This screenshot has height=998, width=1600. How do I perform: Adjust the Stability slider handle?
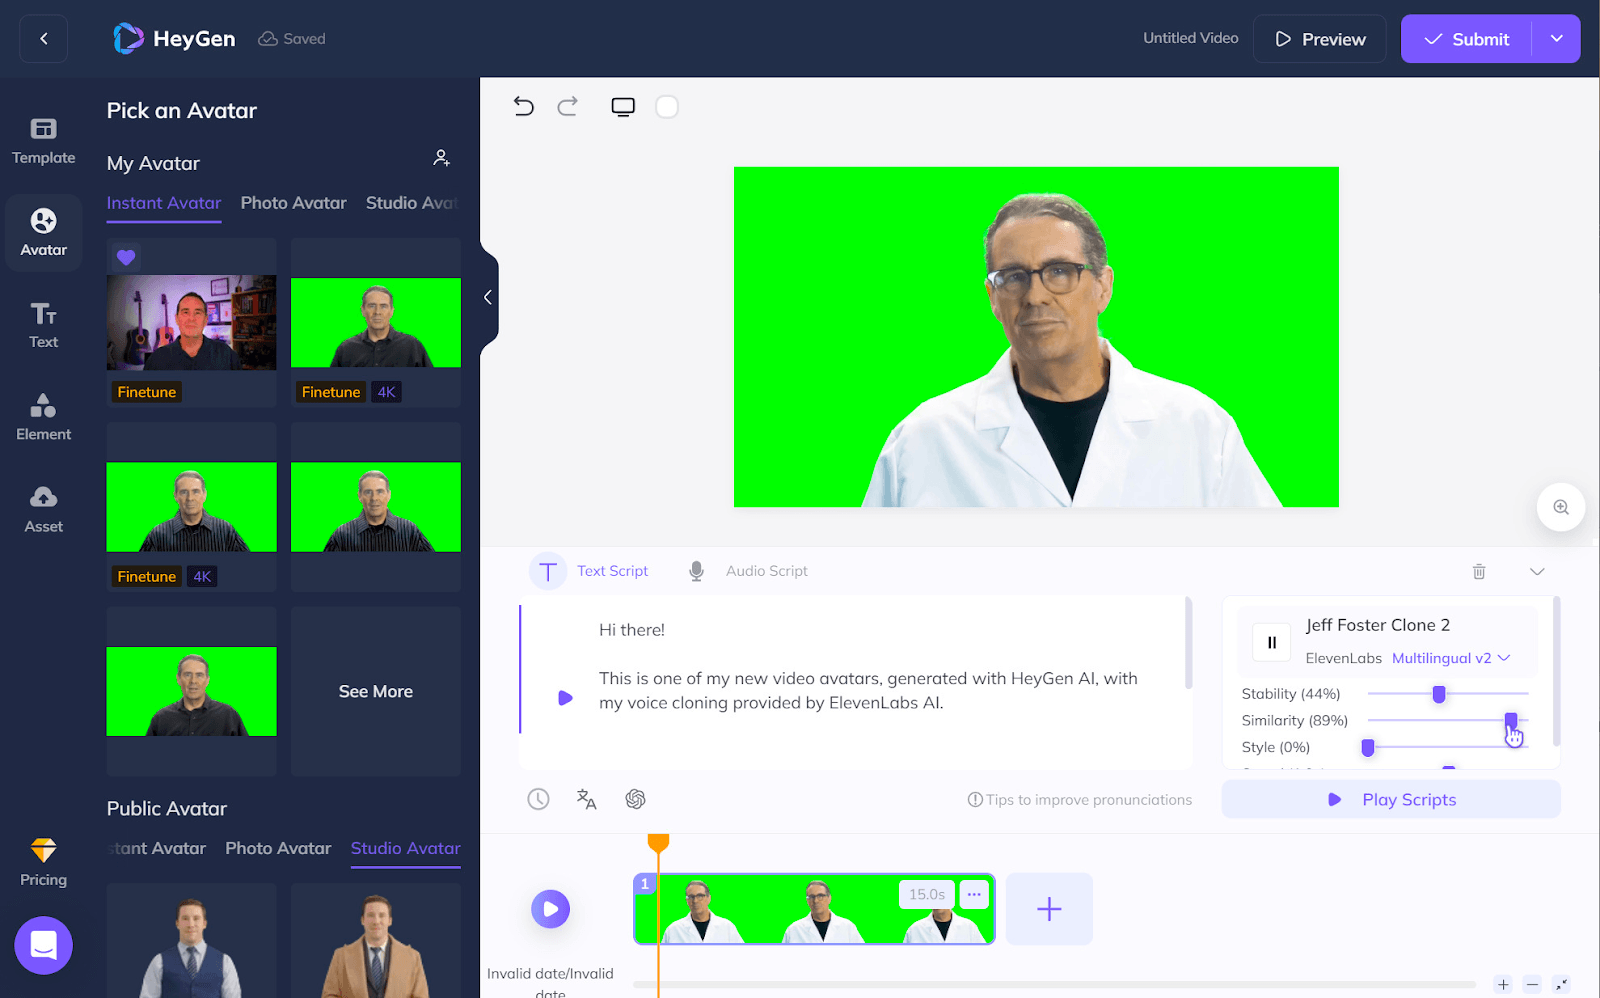tap(1439, 694)
